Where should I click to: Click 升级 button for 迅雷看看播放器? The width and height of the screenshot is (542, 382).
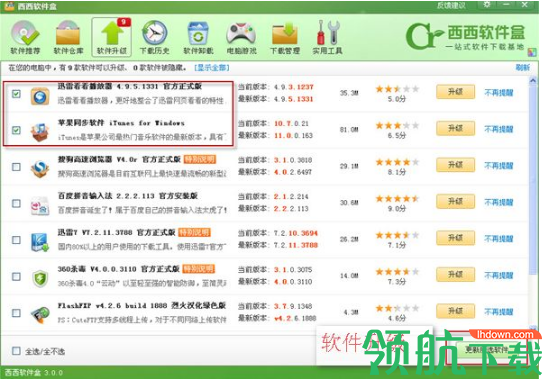(x=455, y=92)
